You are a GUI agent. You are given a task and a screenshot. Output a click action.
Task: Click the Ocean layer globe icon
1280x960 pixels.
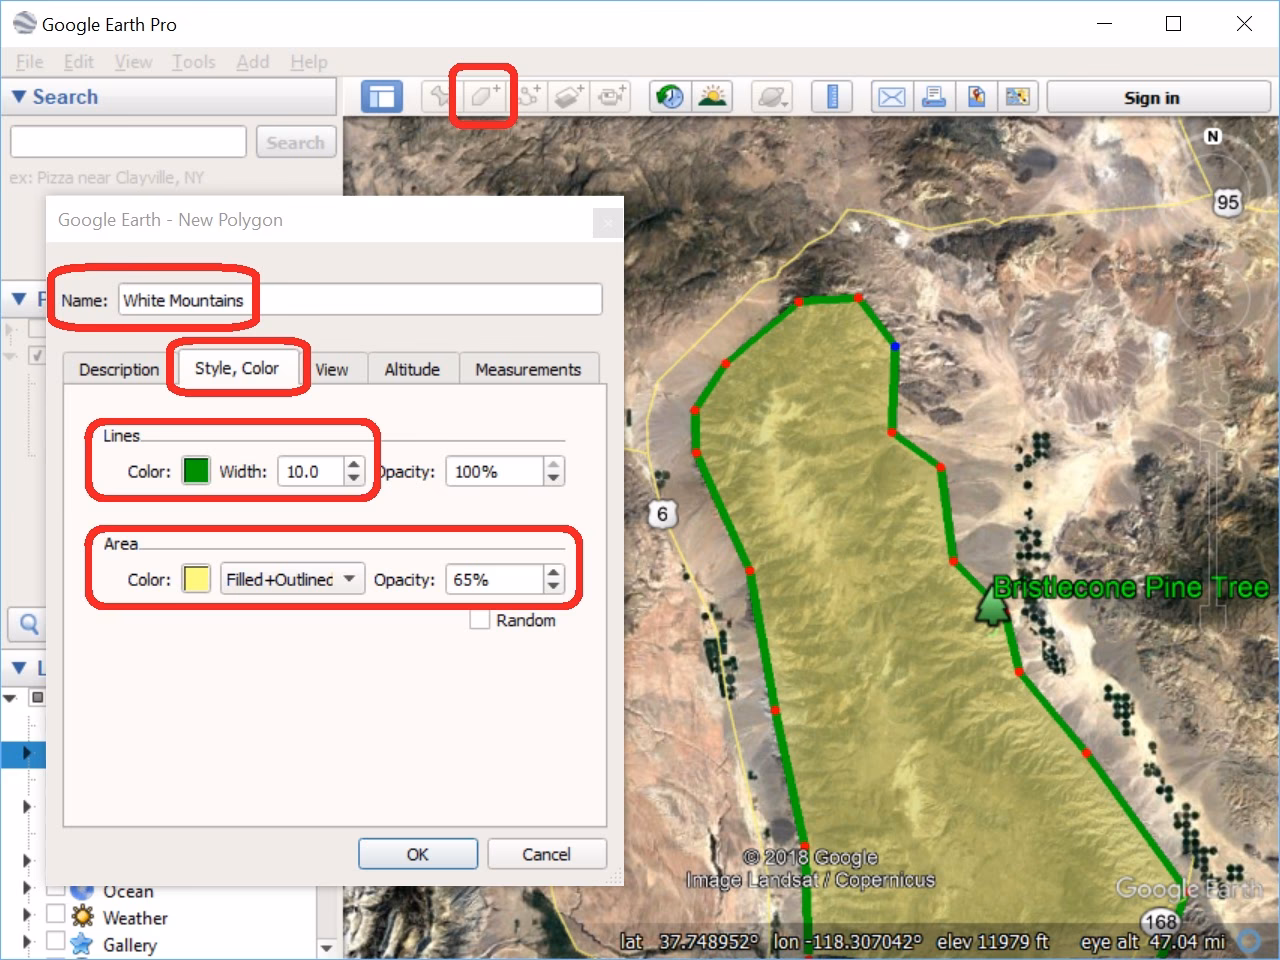pos(84,890)
